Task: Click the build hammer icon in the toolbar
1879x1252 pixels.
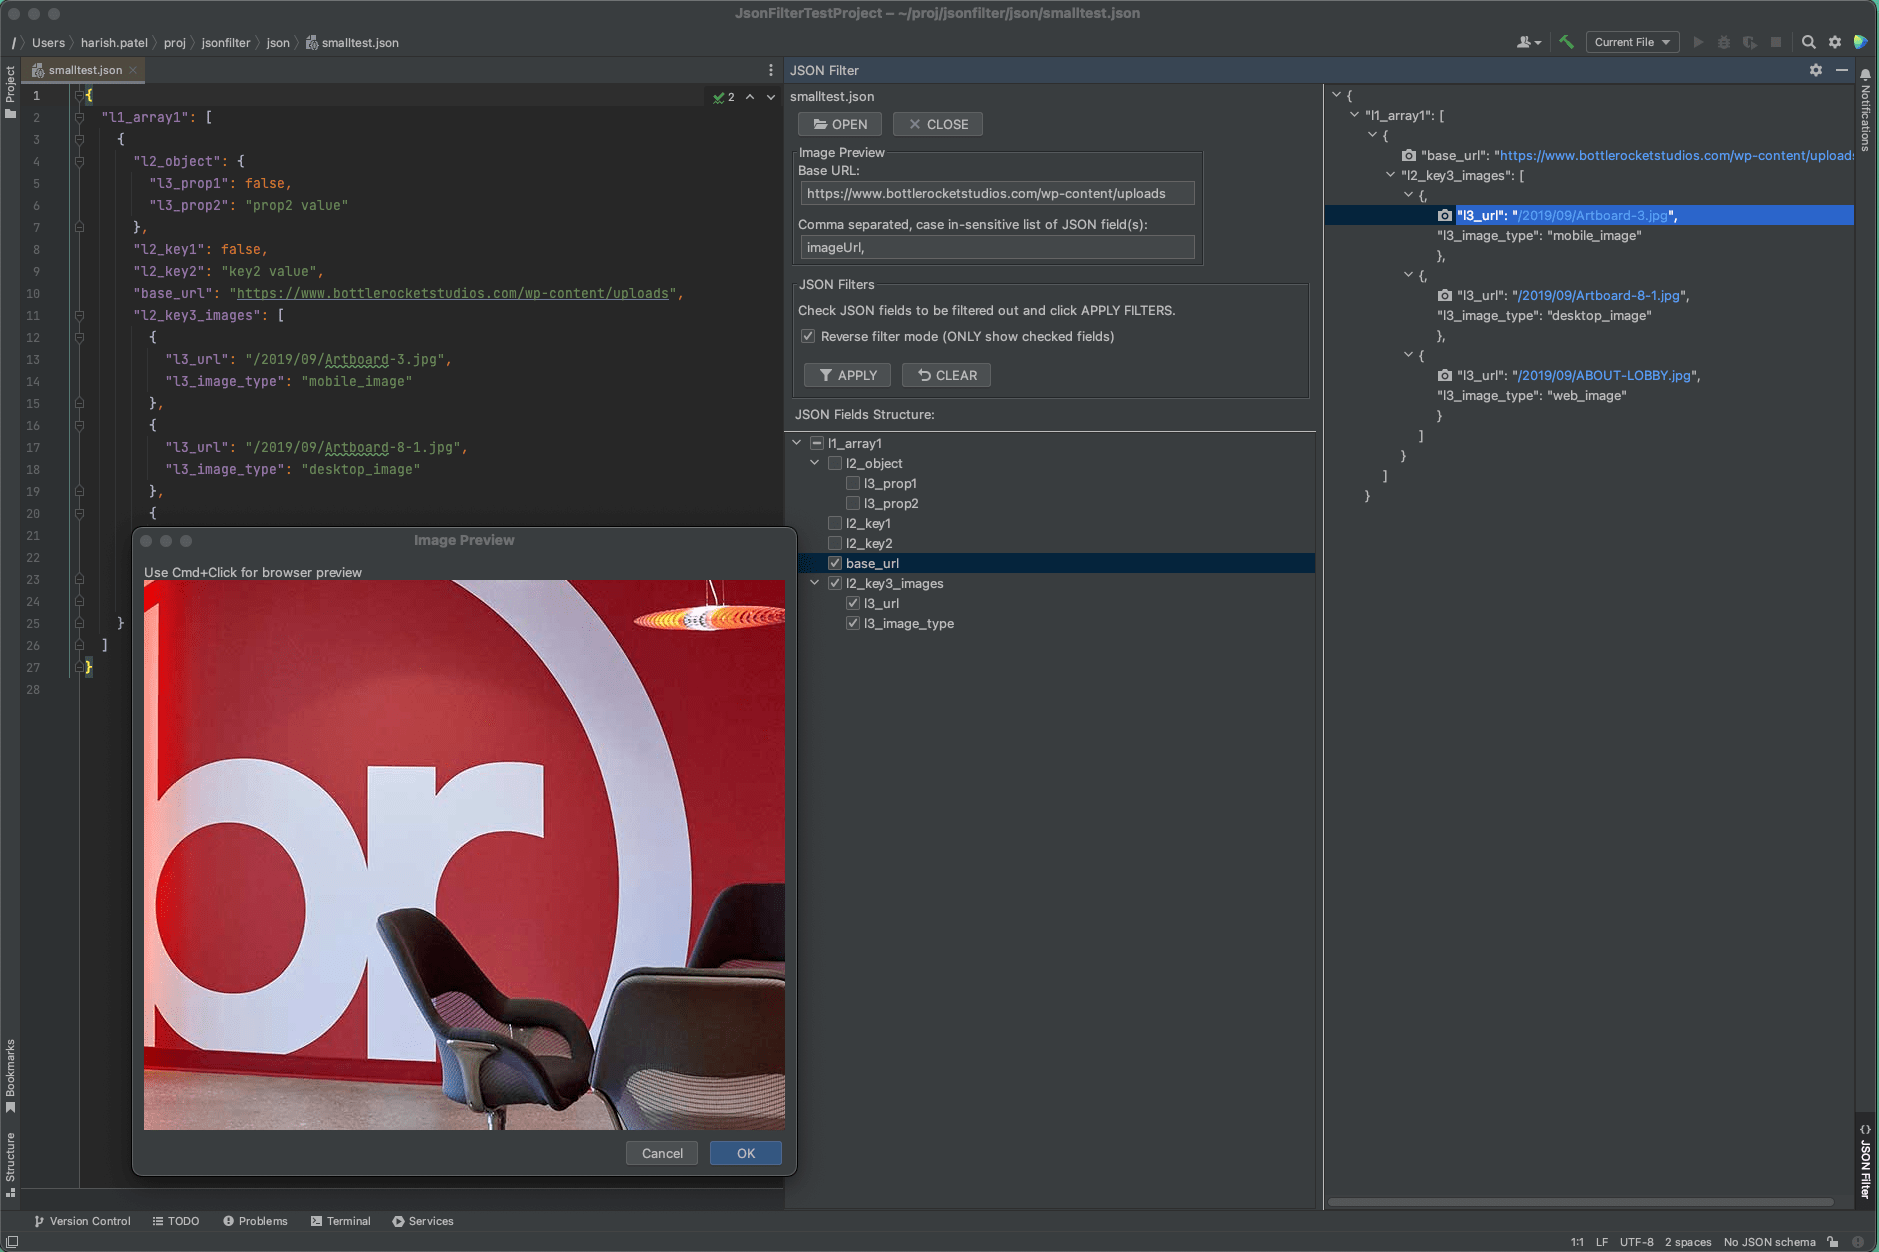Action: pyautogui.click(x=1565, y=42)
